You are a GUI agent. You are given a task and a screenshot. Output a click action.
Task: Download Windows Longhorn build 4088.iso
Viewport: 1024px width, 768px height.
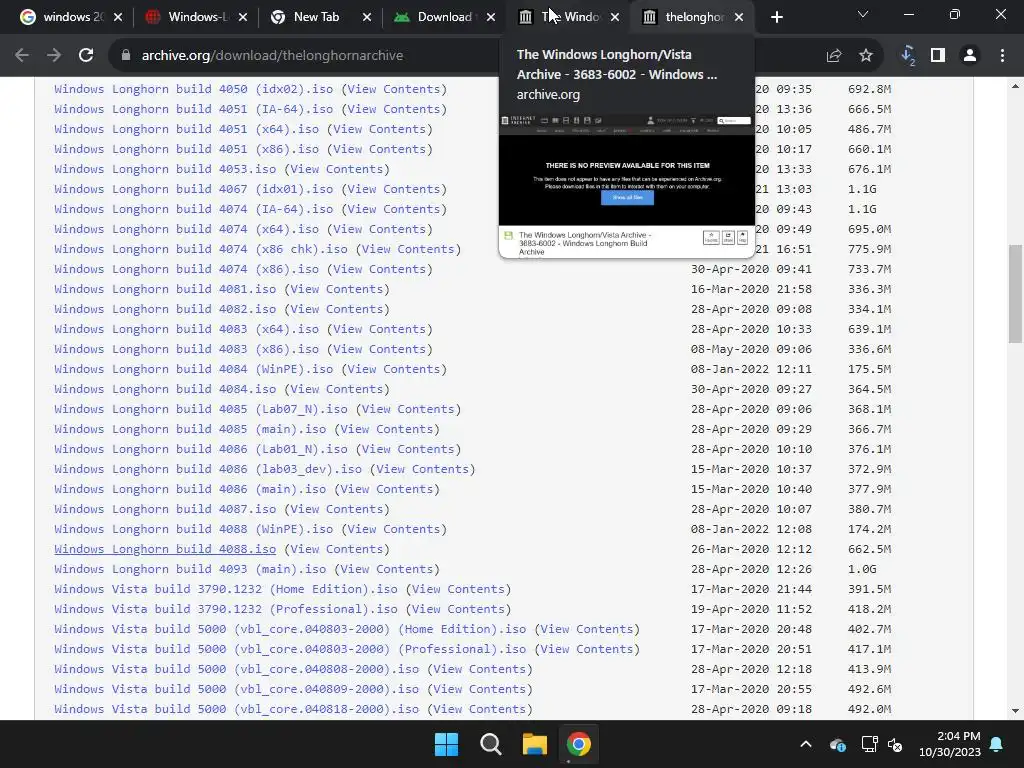[x=165, y=549]
